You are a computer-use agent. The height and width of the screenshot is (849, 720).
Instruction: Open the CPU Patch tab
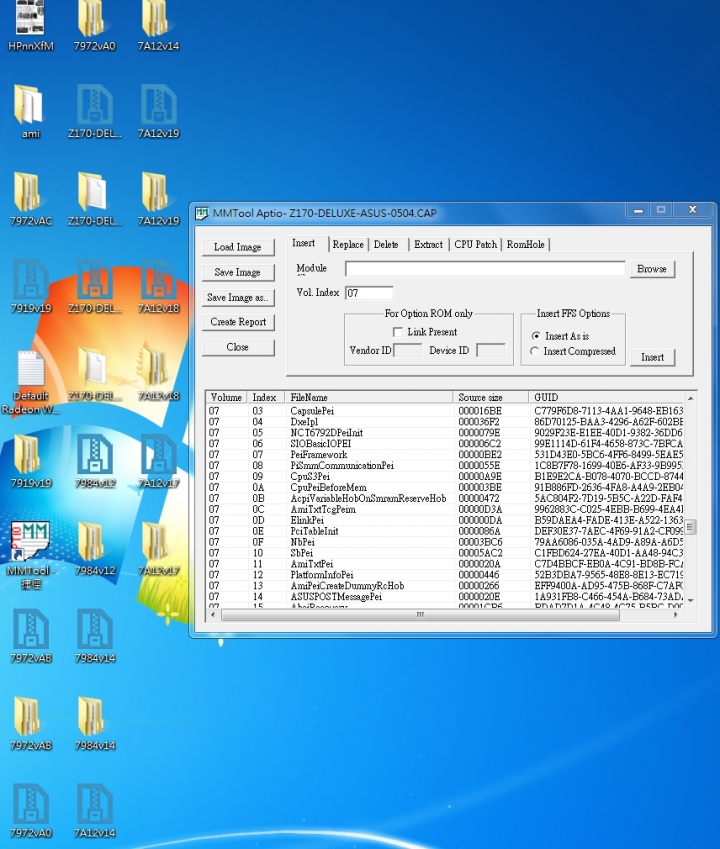[476, 244]
